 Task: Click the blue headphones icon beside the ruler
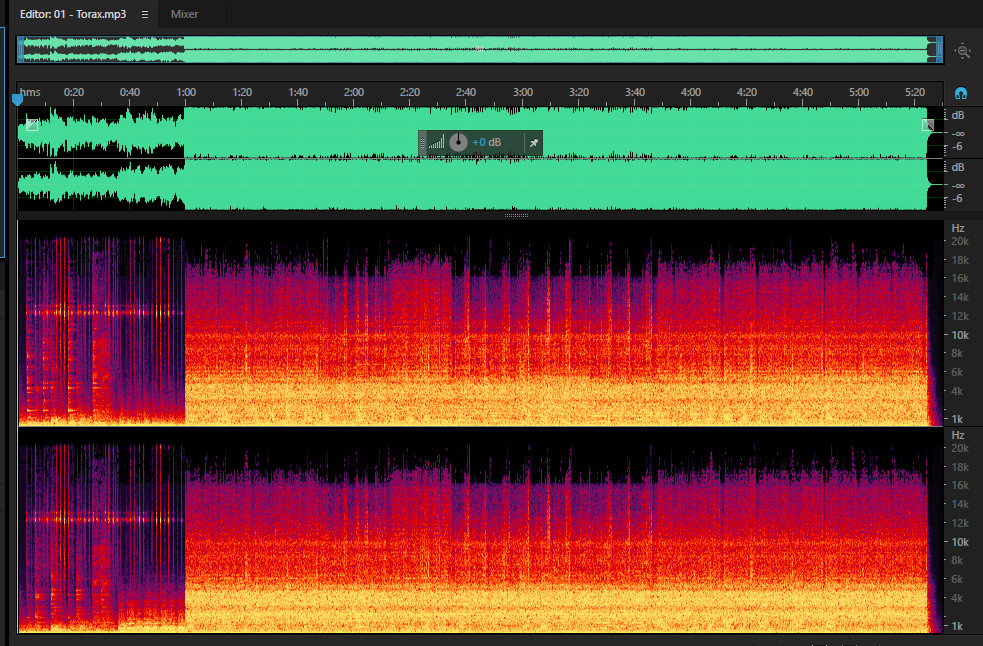[960, 93]
